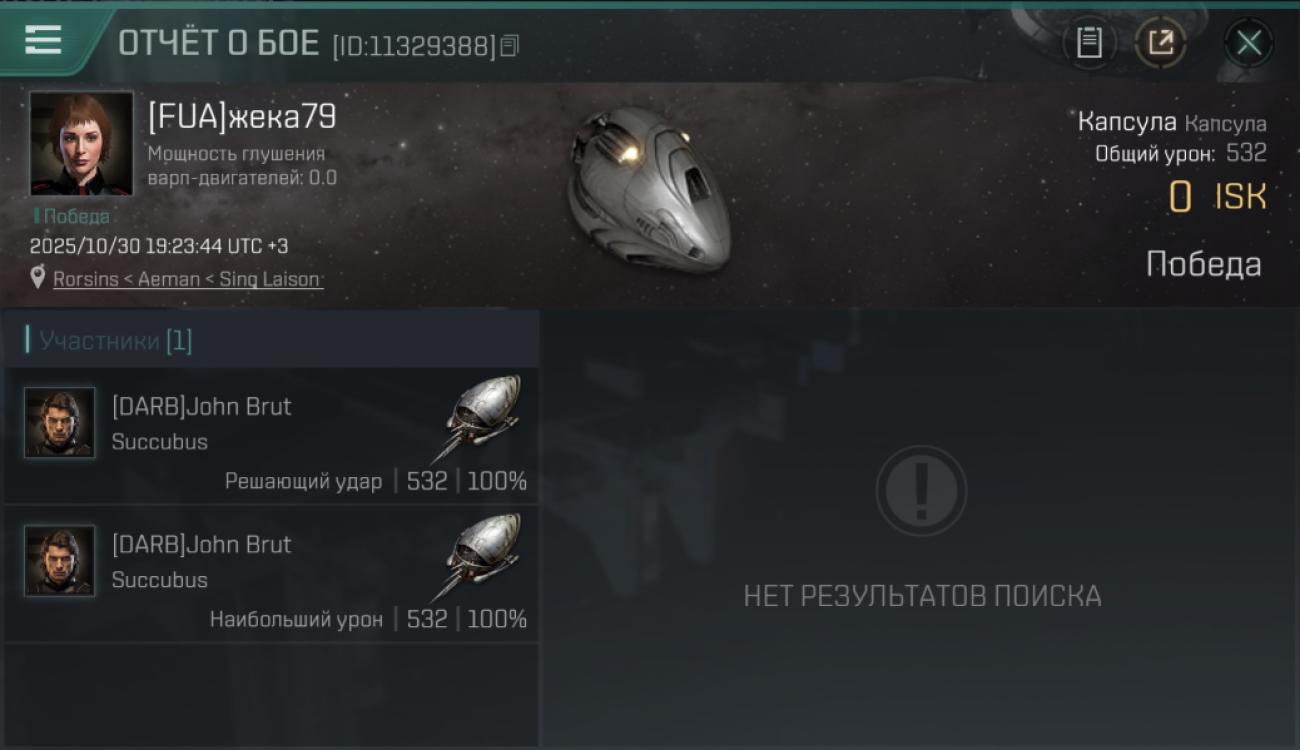Open the Rorsins < Aeman < Sing Laison location link
Viewport: 1300px width, 750px height.
(187, 280)
